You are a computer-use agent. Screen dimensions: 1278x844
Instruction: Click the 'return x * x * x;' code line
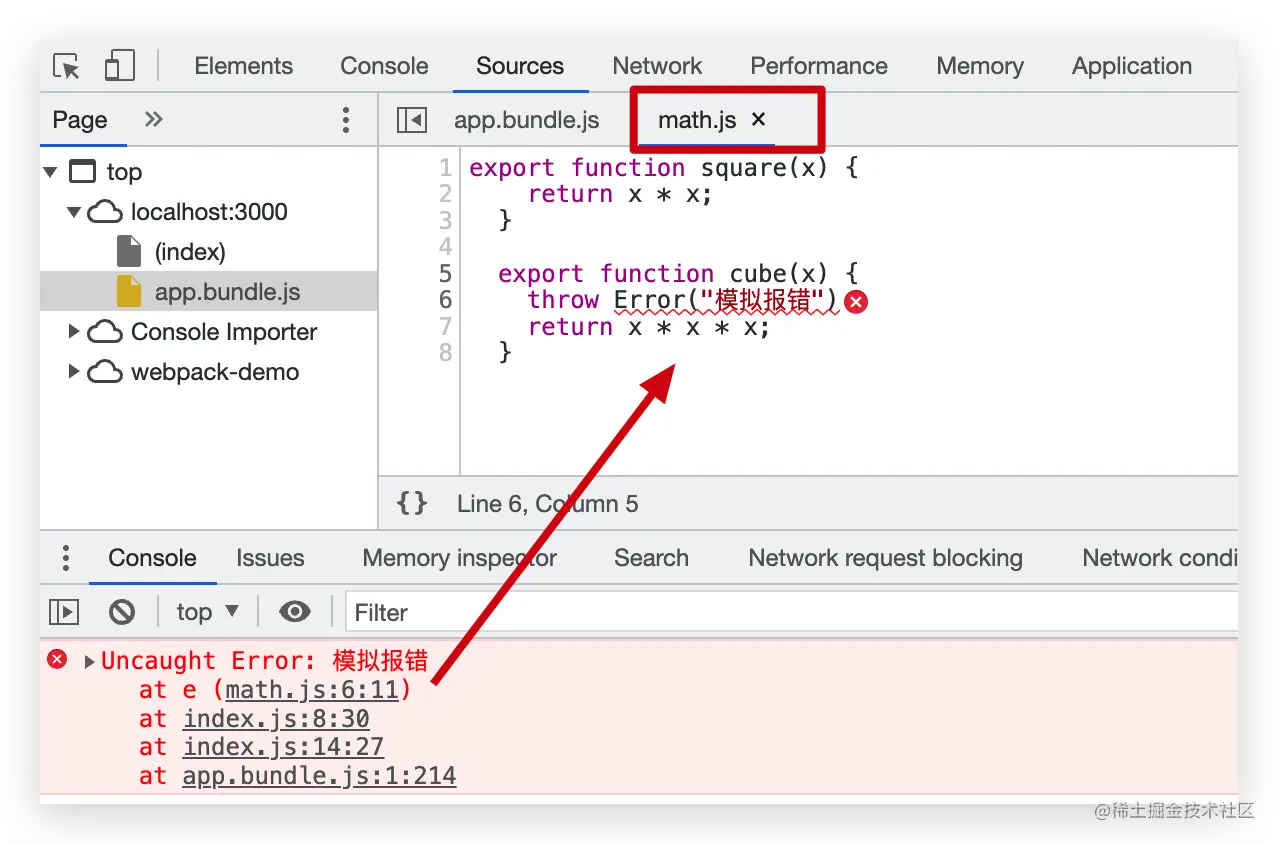click(649, 327)
